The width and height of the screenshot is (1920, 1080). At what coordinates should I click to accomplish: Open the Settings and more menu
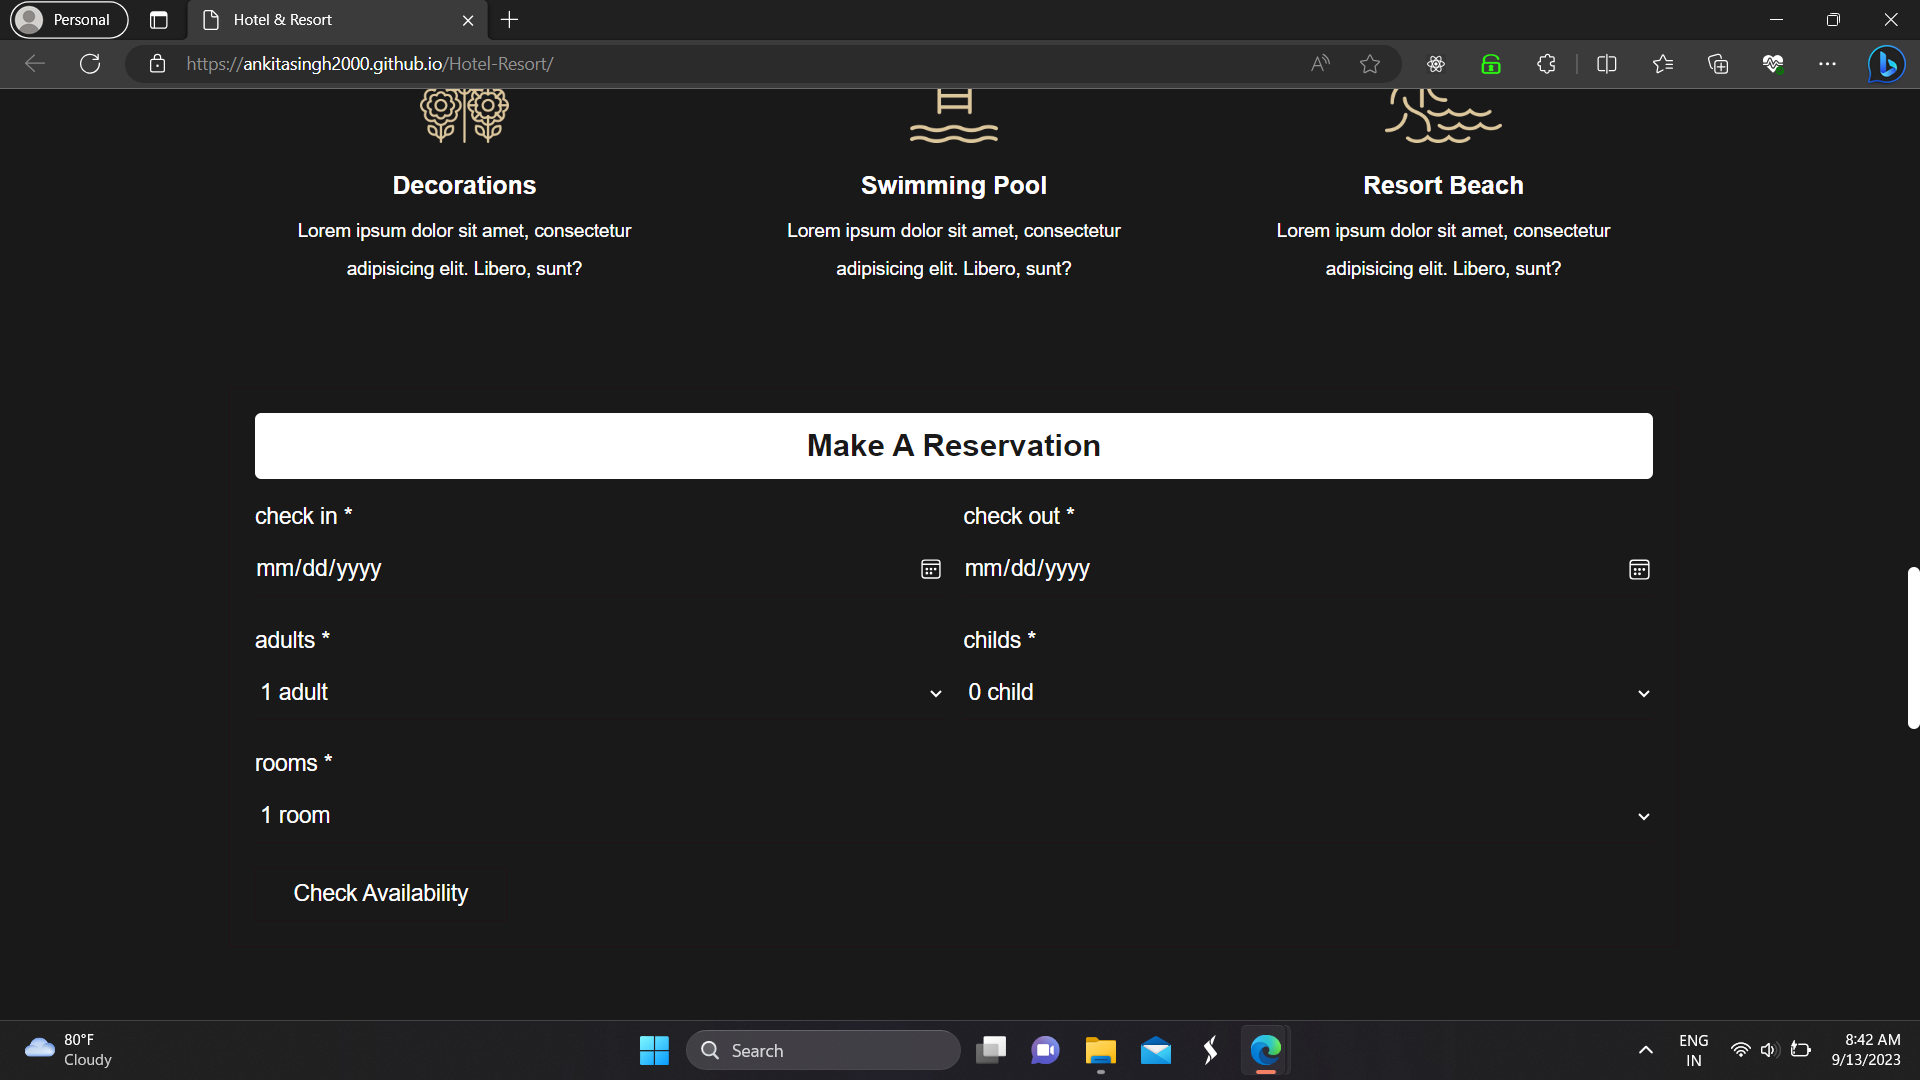[1828, 64]
